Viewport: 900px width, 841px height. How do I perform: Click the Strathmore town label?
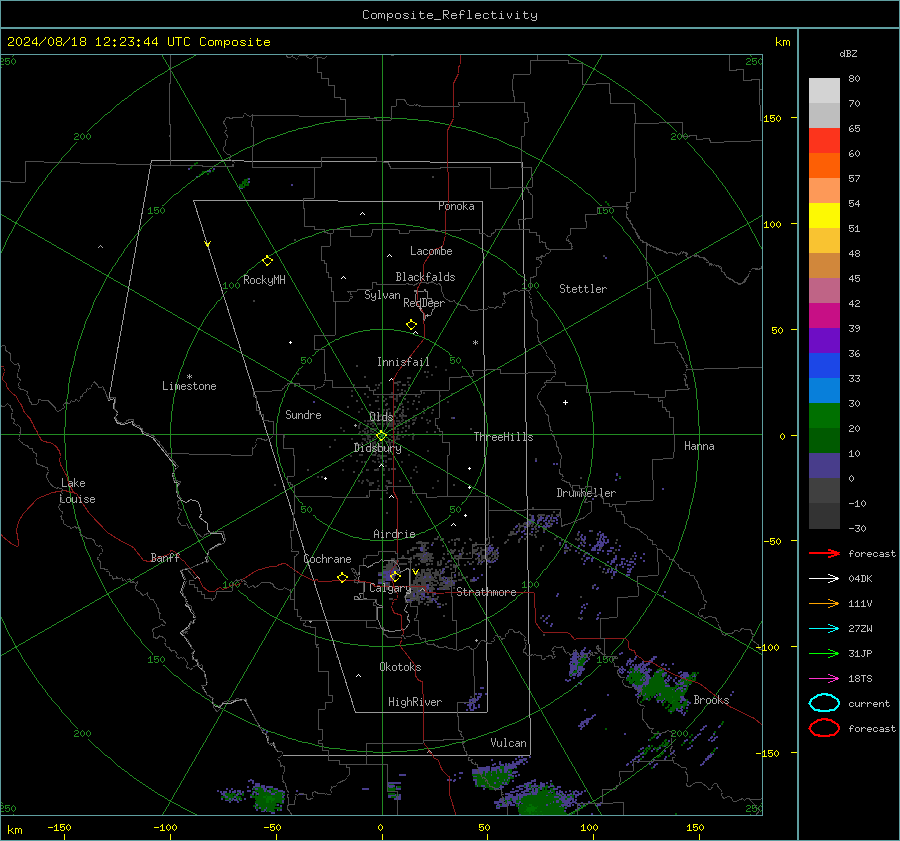(x=486, y=592)
